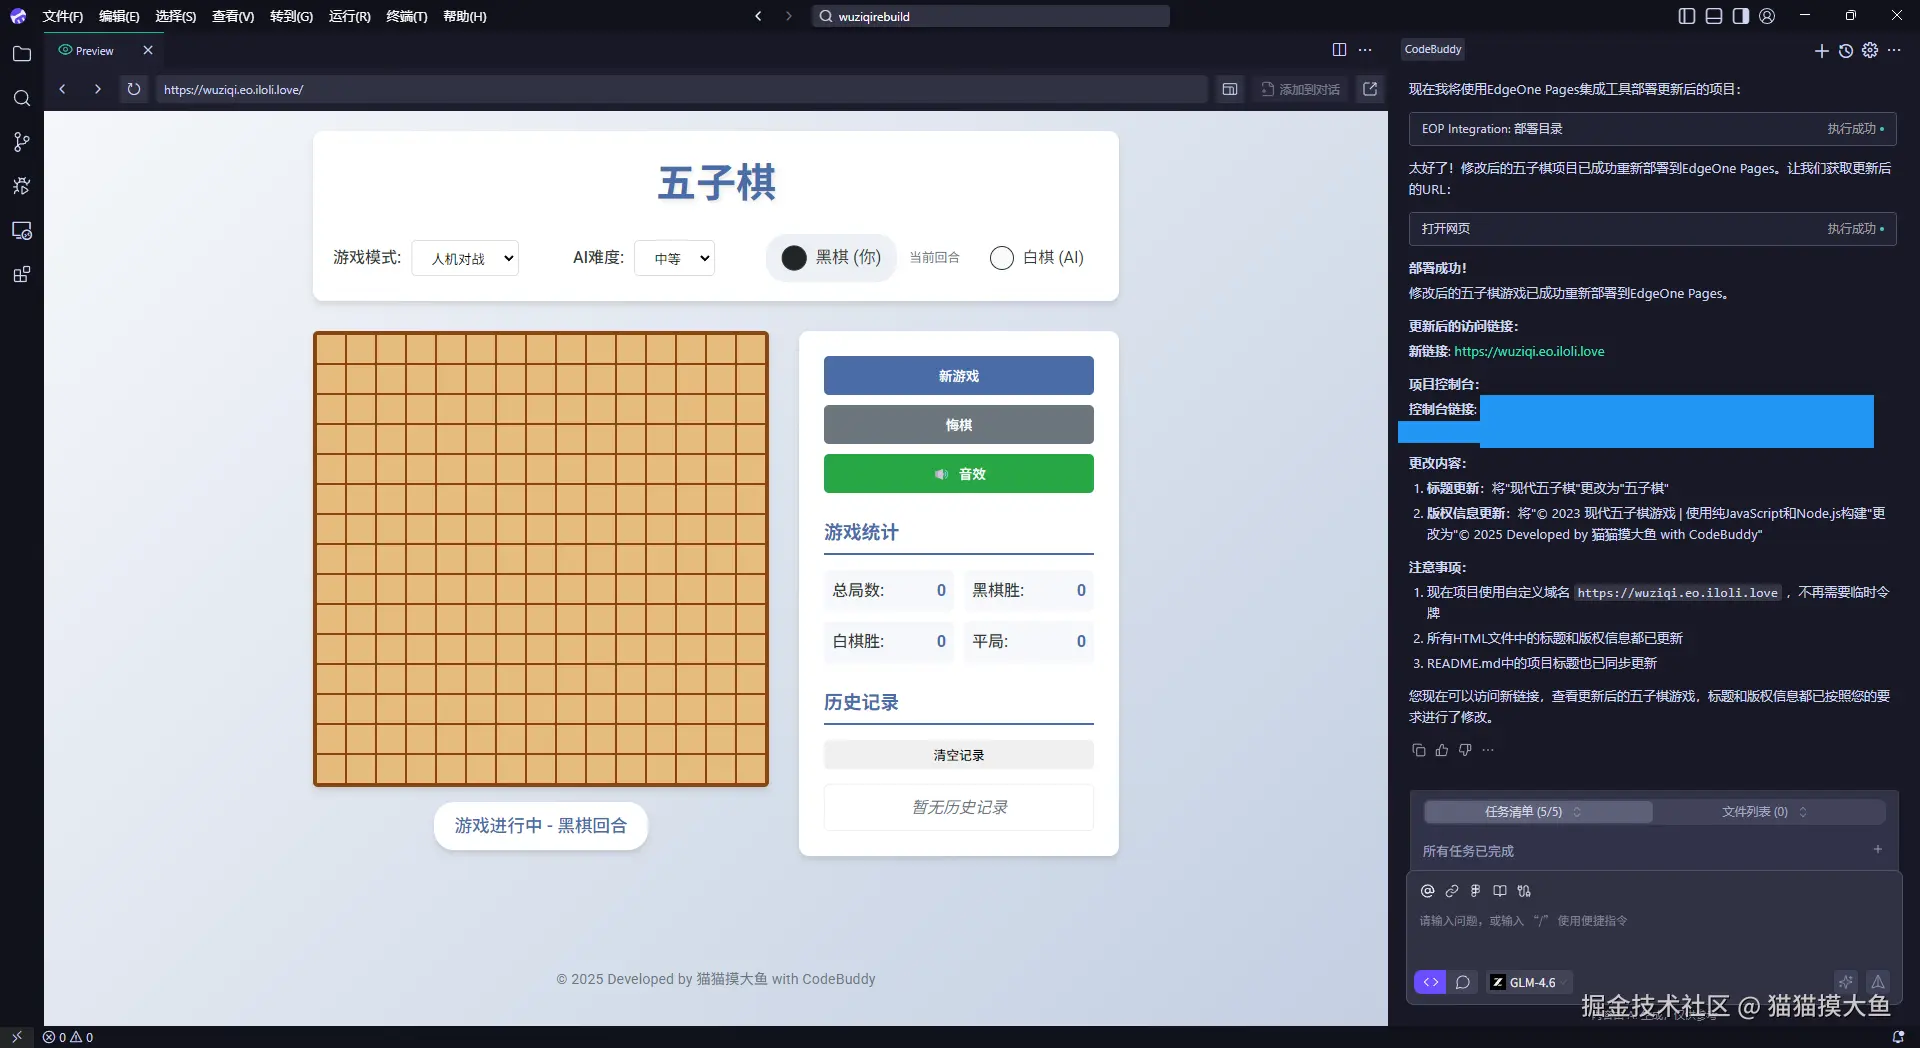Viewport: 1920px width, 1048px height.
Task: Switch to the Chat mode toggle
Action: (1463, 982)
